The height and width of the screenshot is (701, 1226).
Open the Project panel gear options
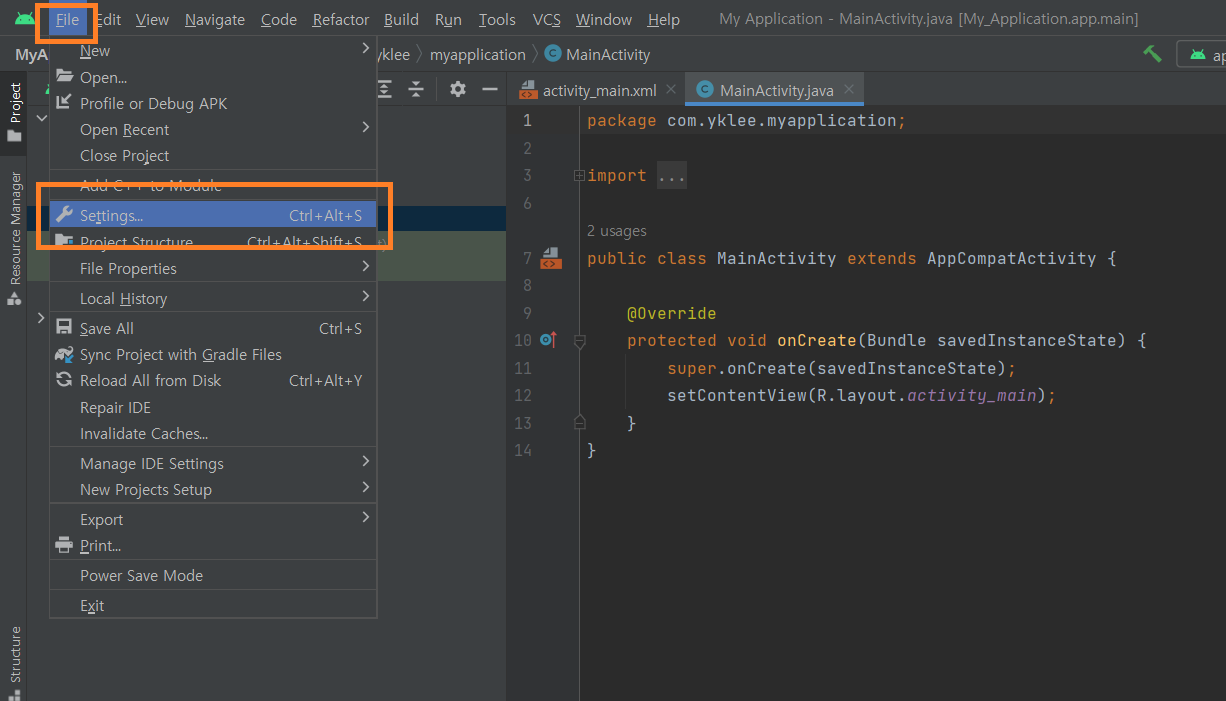pos(458,89)
